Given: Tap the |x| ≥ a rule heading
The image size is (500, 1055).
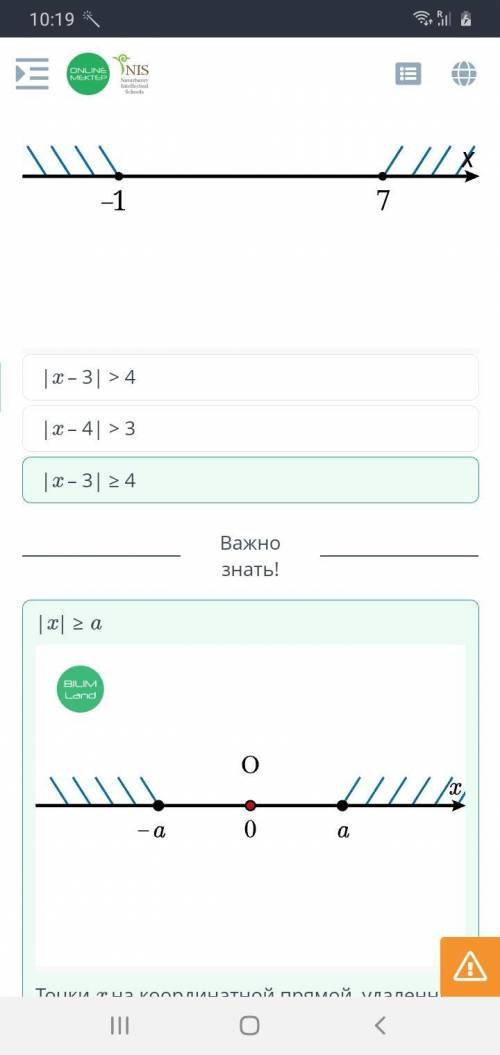Looking at the screenshot, I should click(70, 624).
